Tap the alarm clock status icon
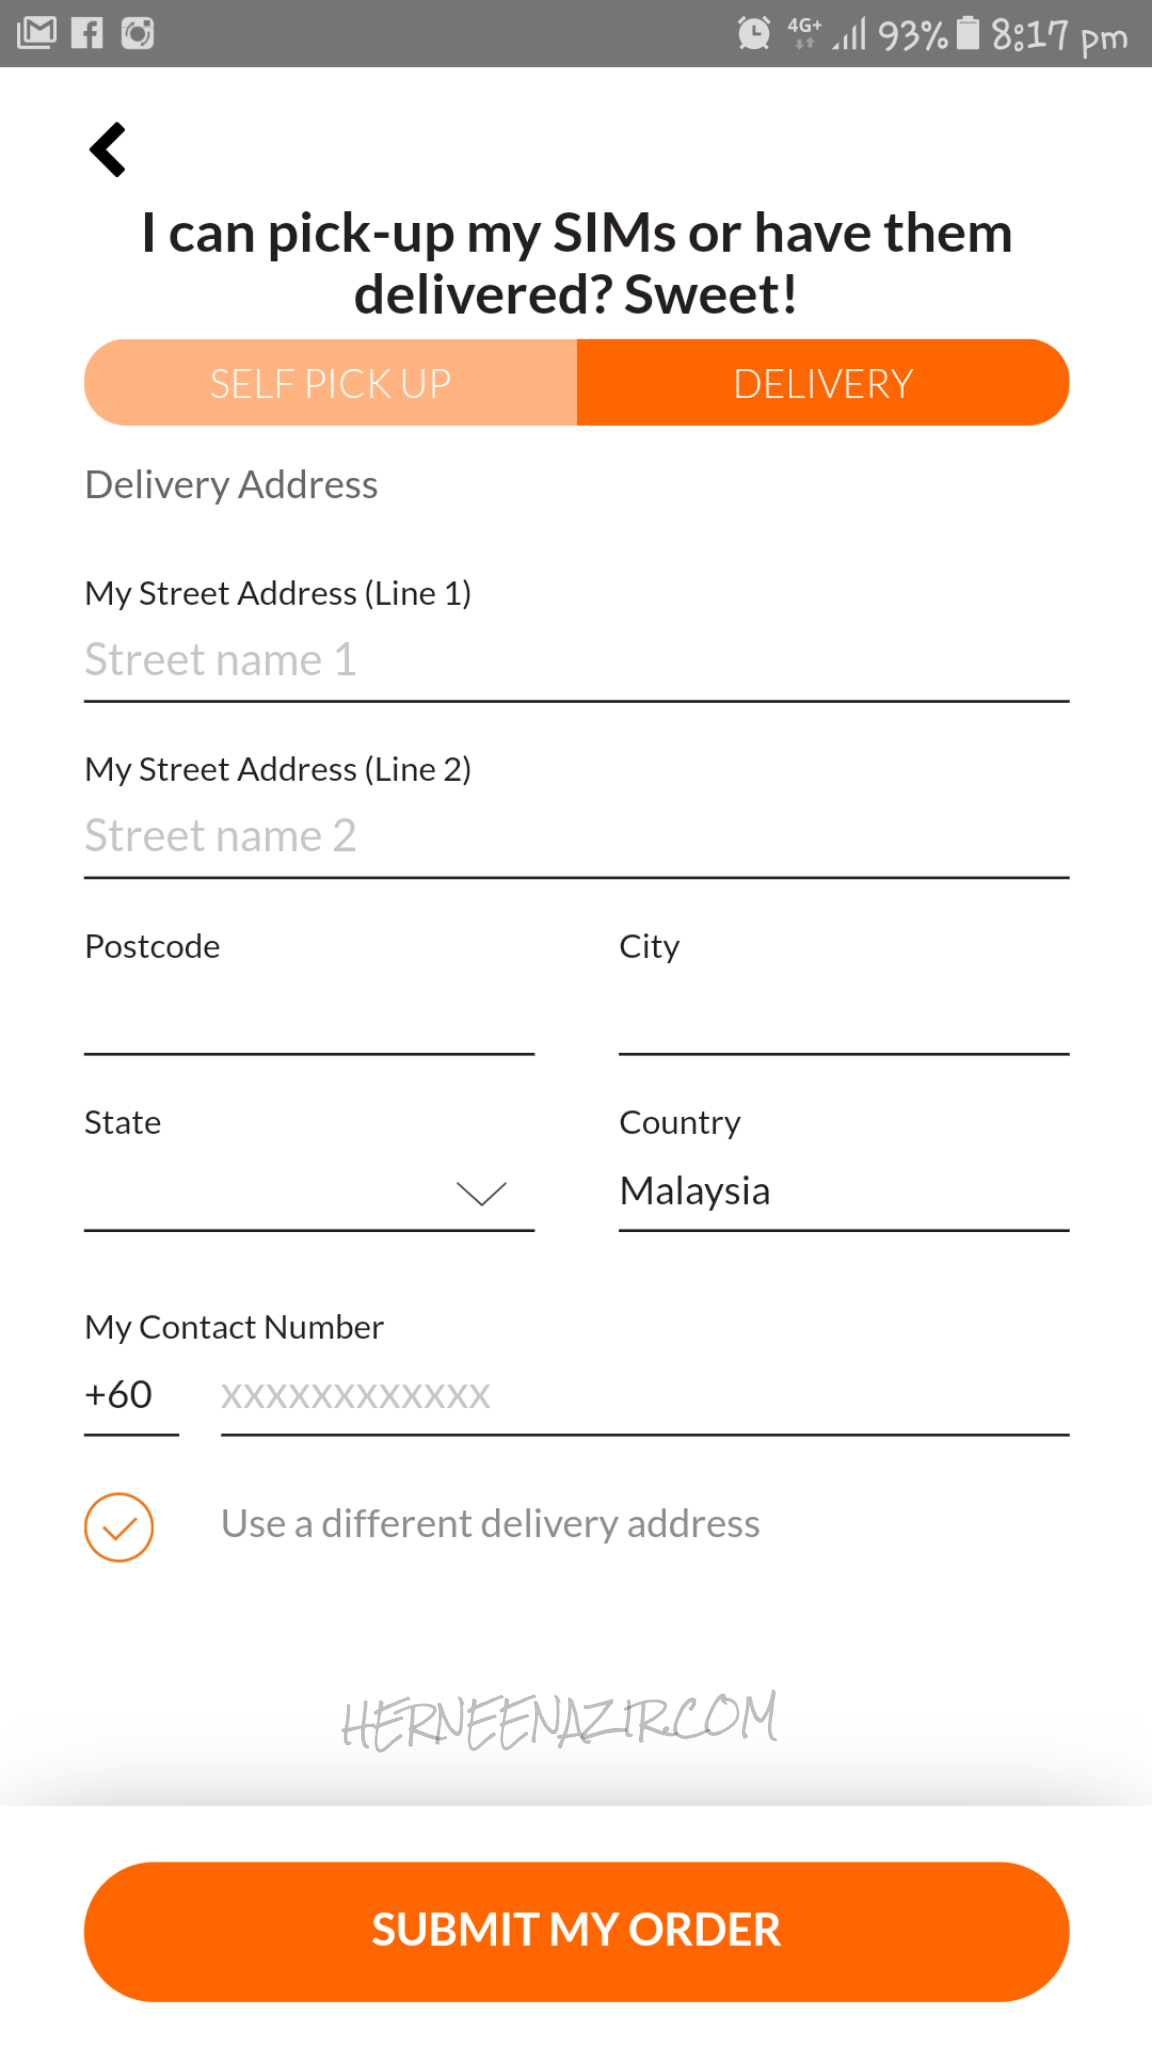The width and height of the screenshot is (1152, 2048). click(x=754, y=33)
